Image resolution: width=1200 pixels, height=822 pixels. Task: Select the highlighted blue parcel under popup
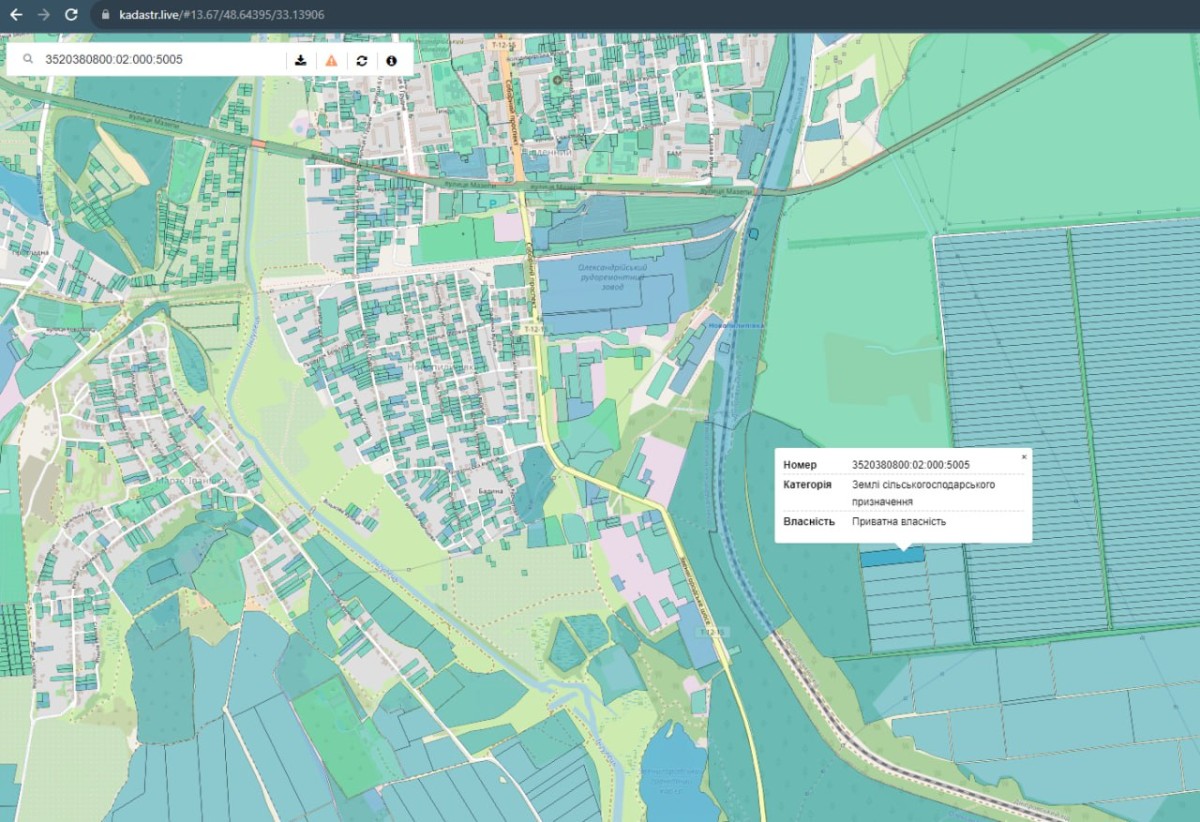coord(892,558)
